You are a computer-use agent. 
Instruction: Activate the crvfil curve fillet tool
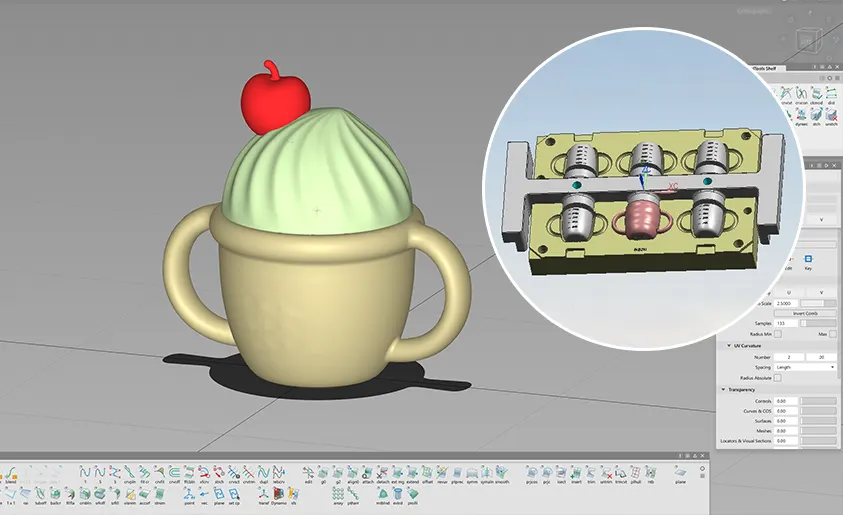pos(160,475)
